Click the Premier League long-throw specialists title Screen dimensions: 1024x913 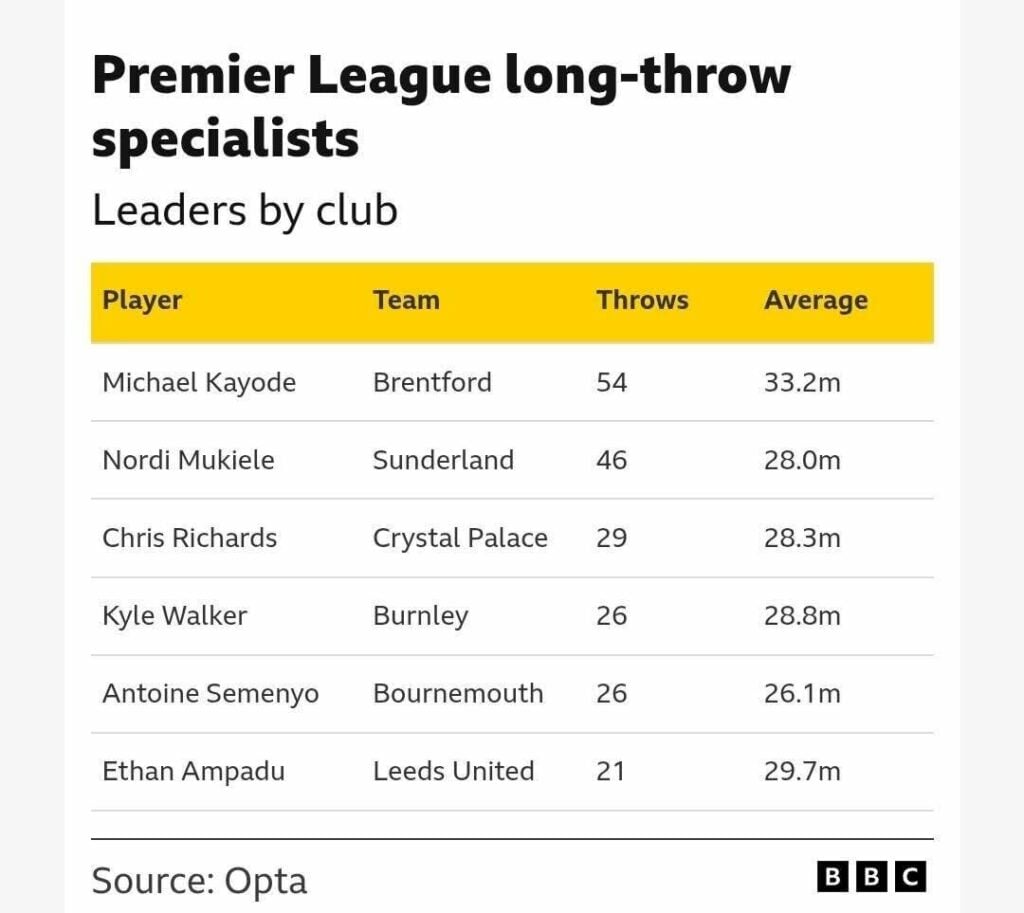pyautogui.click(x=440, y=105)
